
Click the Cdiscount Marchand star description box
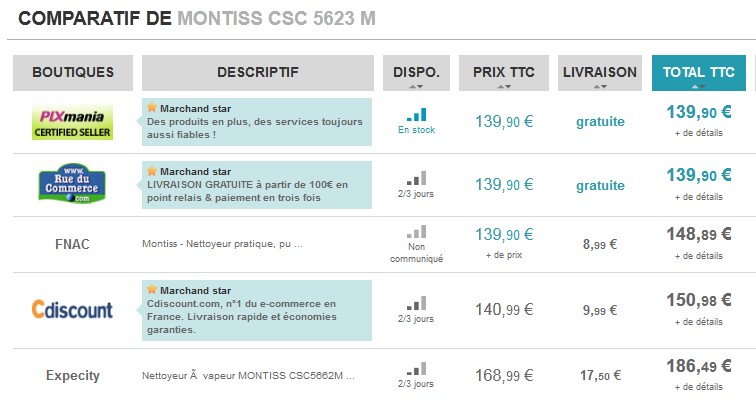tap(257, 310)
